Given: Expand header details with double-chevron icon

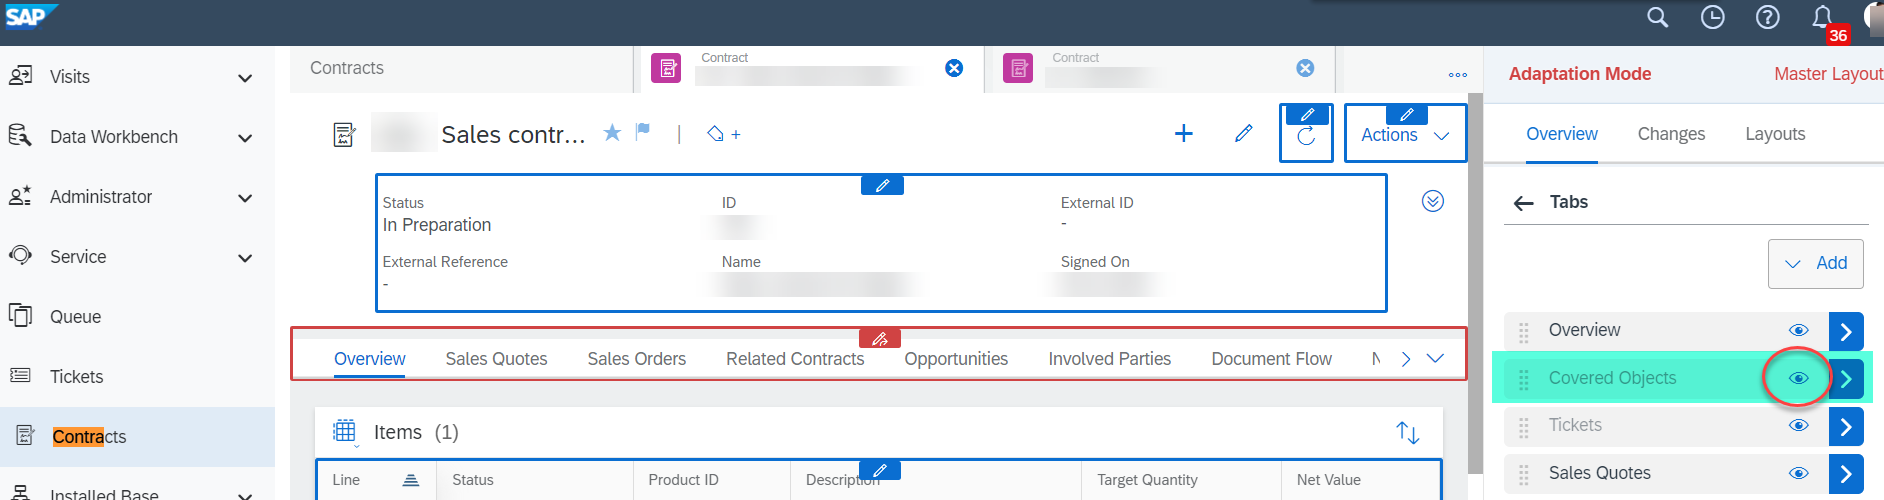Looking at the screenshot, I should click(1433, 201).
